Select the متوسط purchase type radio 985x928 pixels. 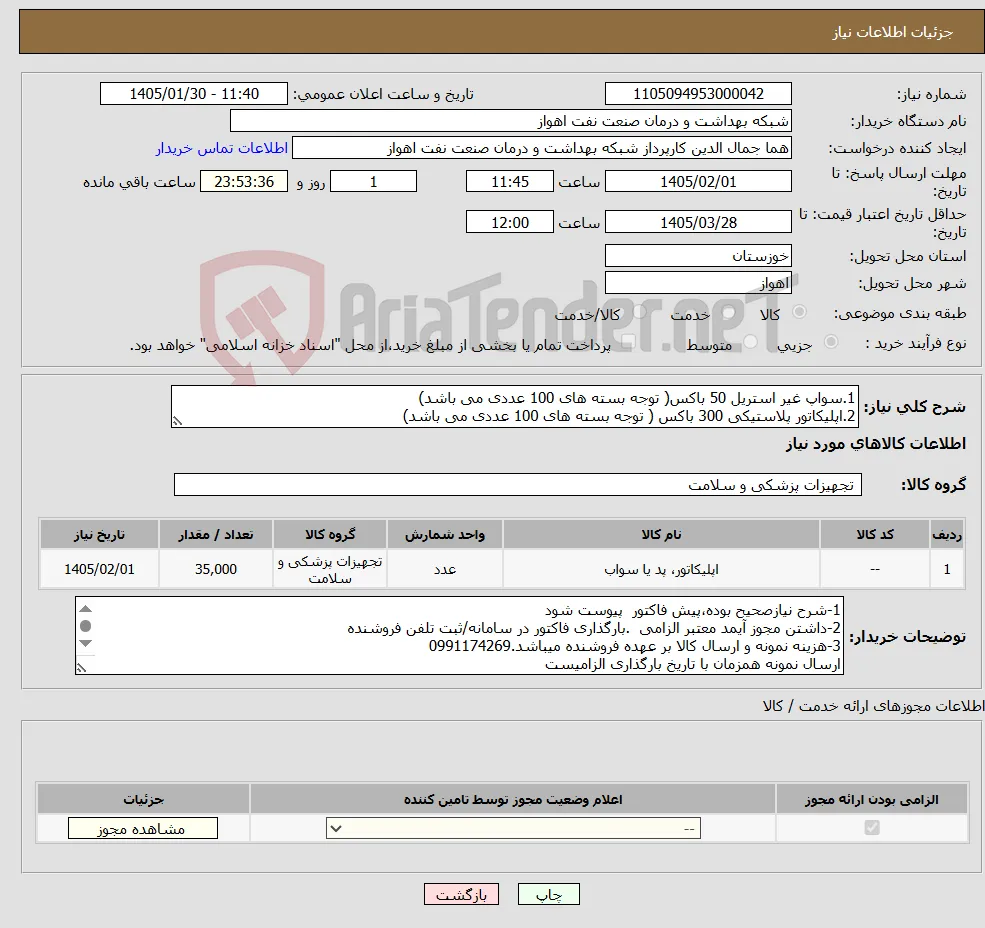coord(750,342)
